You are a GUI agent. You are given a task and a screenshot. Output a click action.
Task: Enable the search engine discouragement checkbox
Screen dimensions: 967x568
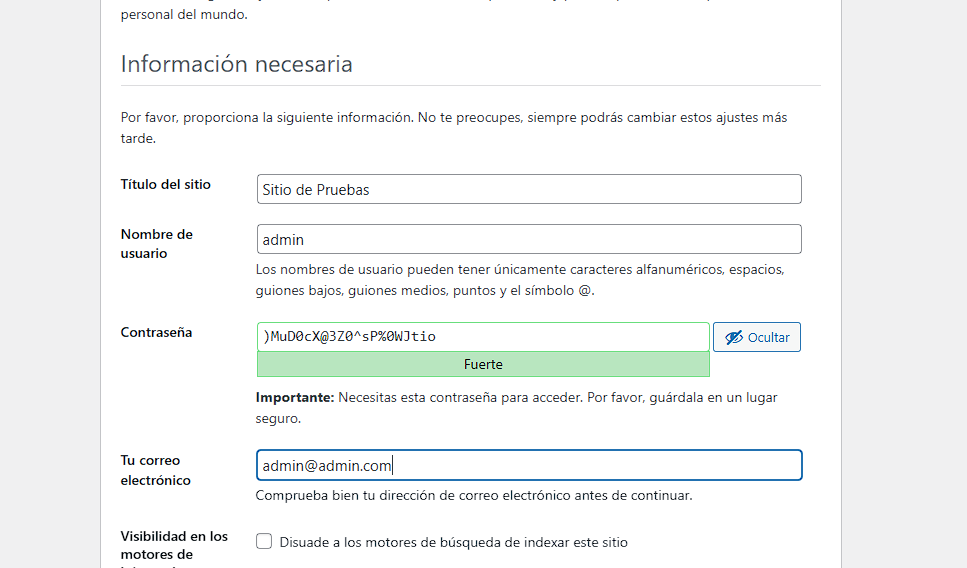click(264, 542)
